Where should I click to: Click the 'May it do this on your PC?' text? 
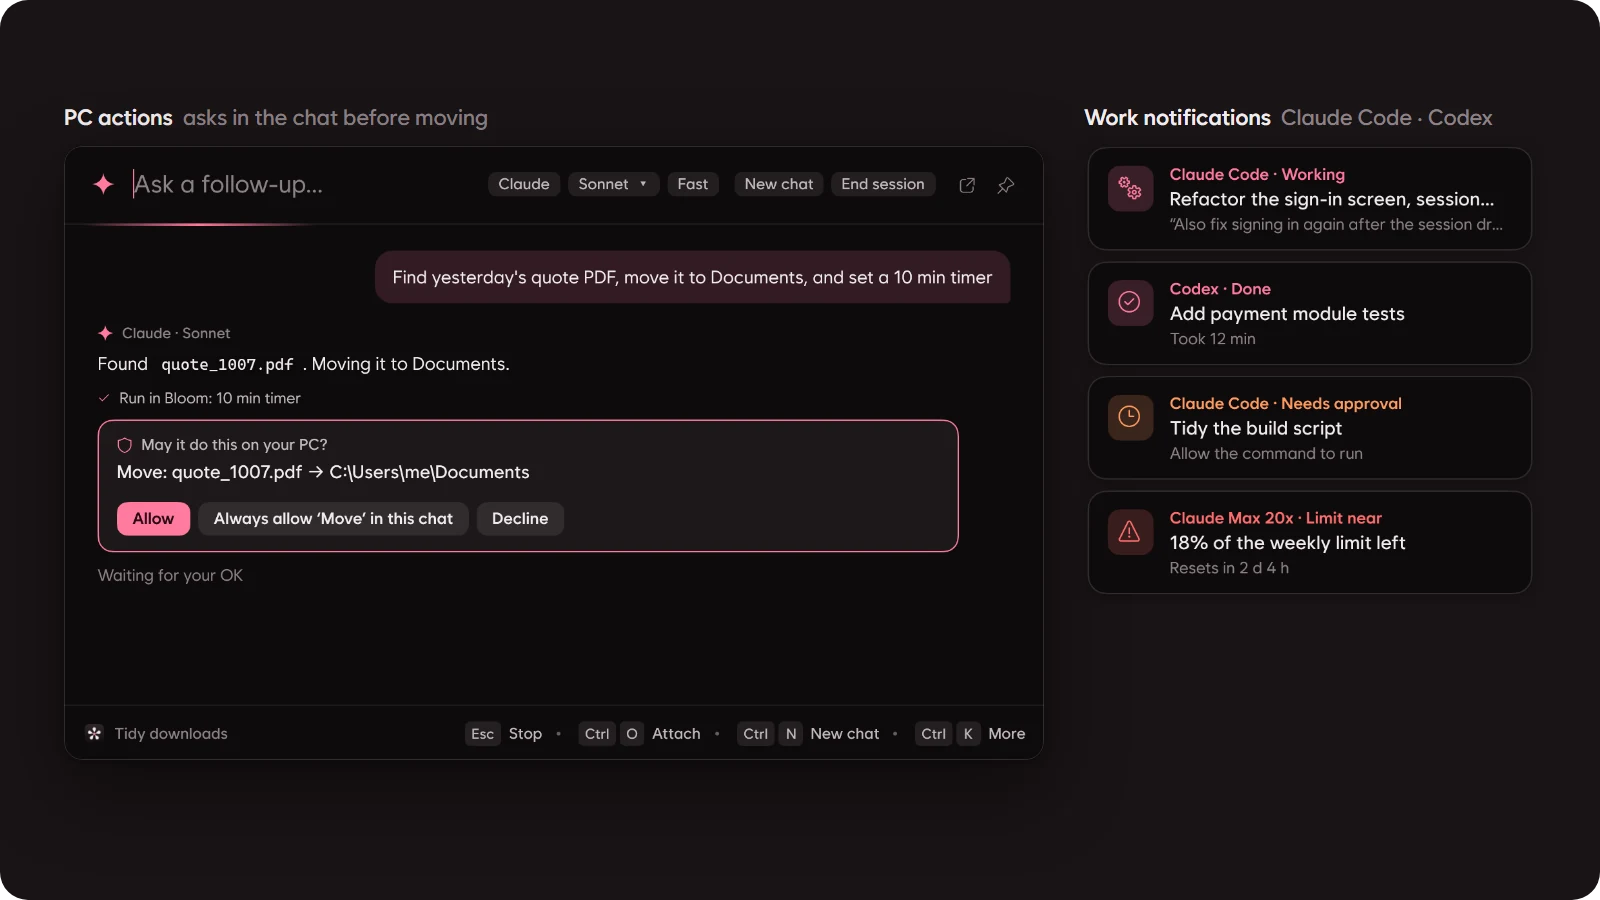pyautogui.click(x=234, y=445)
